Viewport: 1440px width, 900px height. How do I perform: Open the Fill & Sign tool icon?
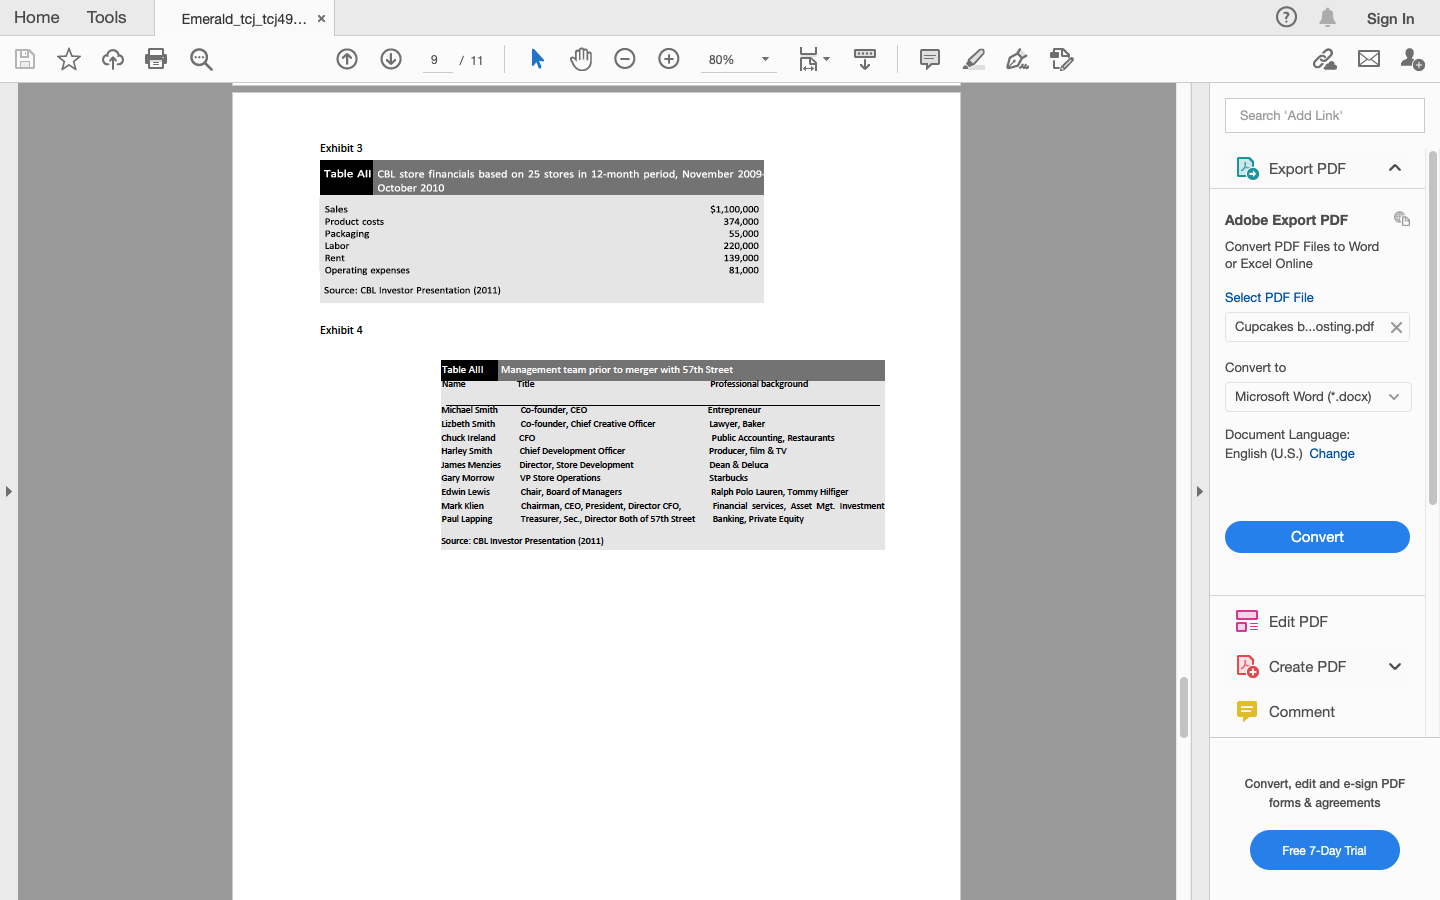(1016, 60)
